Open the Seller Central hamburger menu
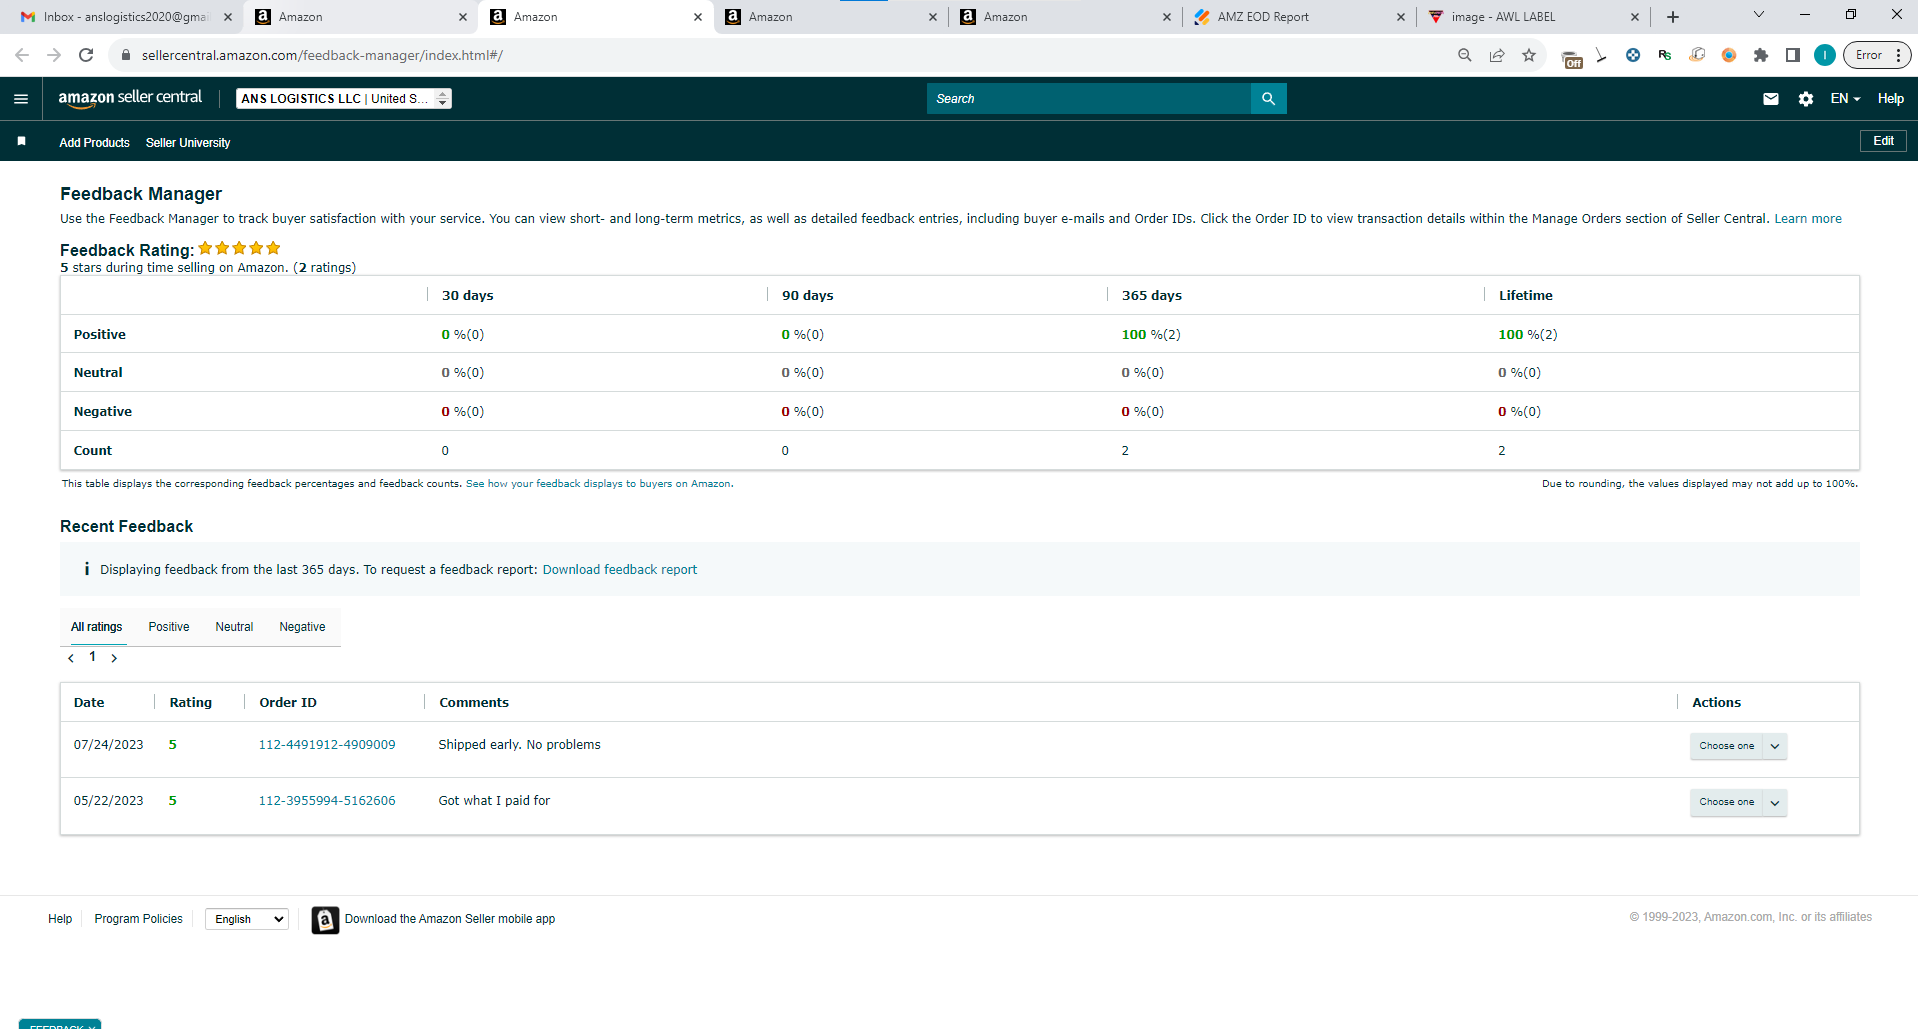The height and width of the screenshot is (1029, 1918). coord(21,98)
